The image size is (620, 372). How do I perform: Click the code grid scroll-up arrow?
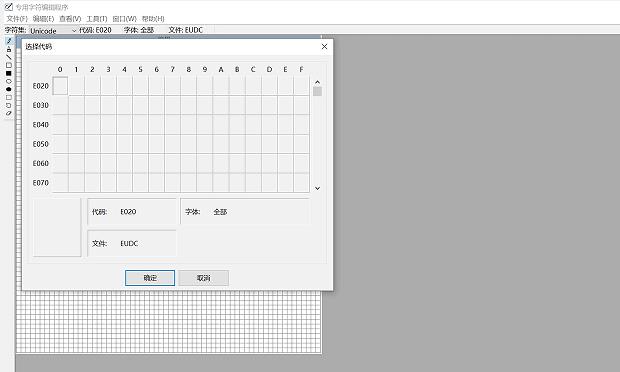point(318,82)
